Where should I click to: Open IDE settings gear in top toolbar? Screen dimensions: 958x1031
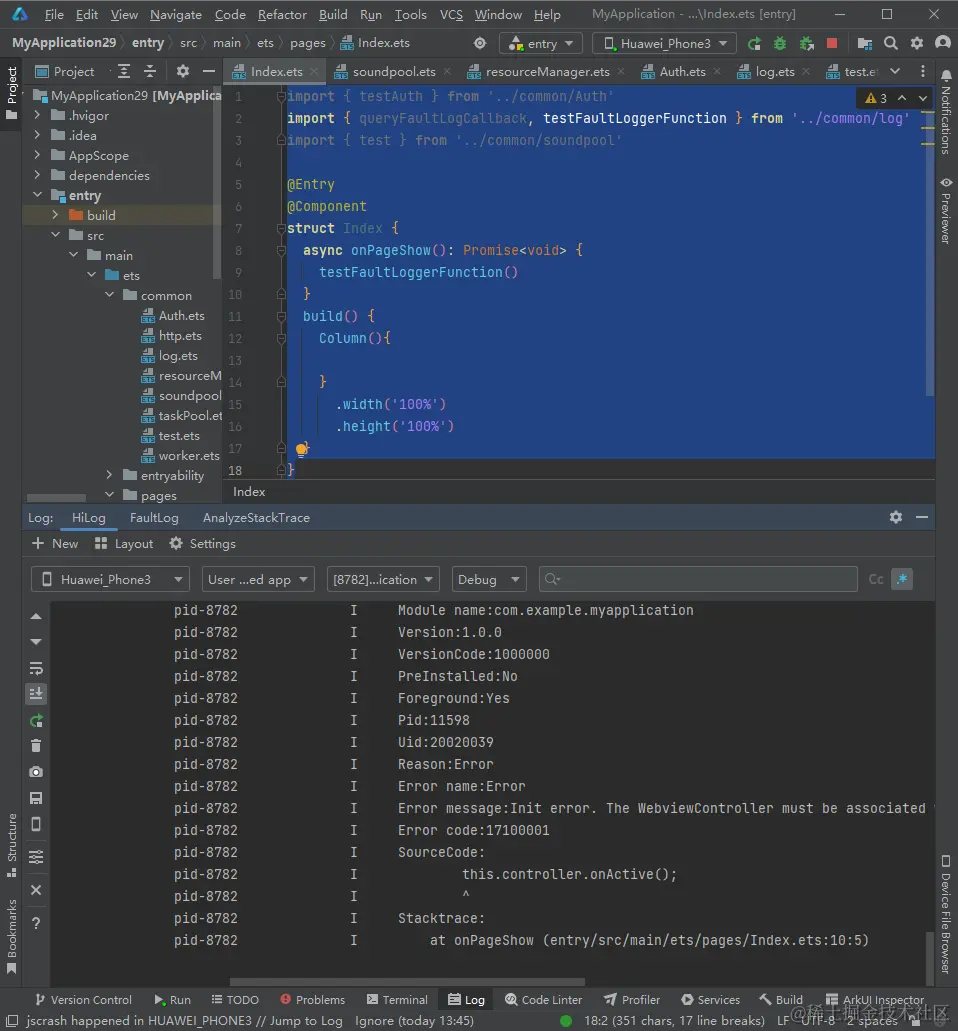click(x=917, y=43)
